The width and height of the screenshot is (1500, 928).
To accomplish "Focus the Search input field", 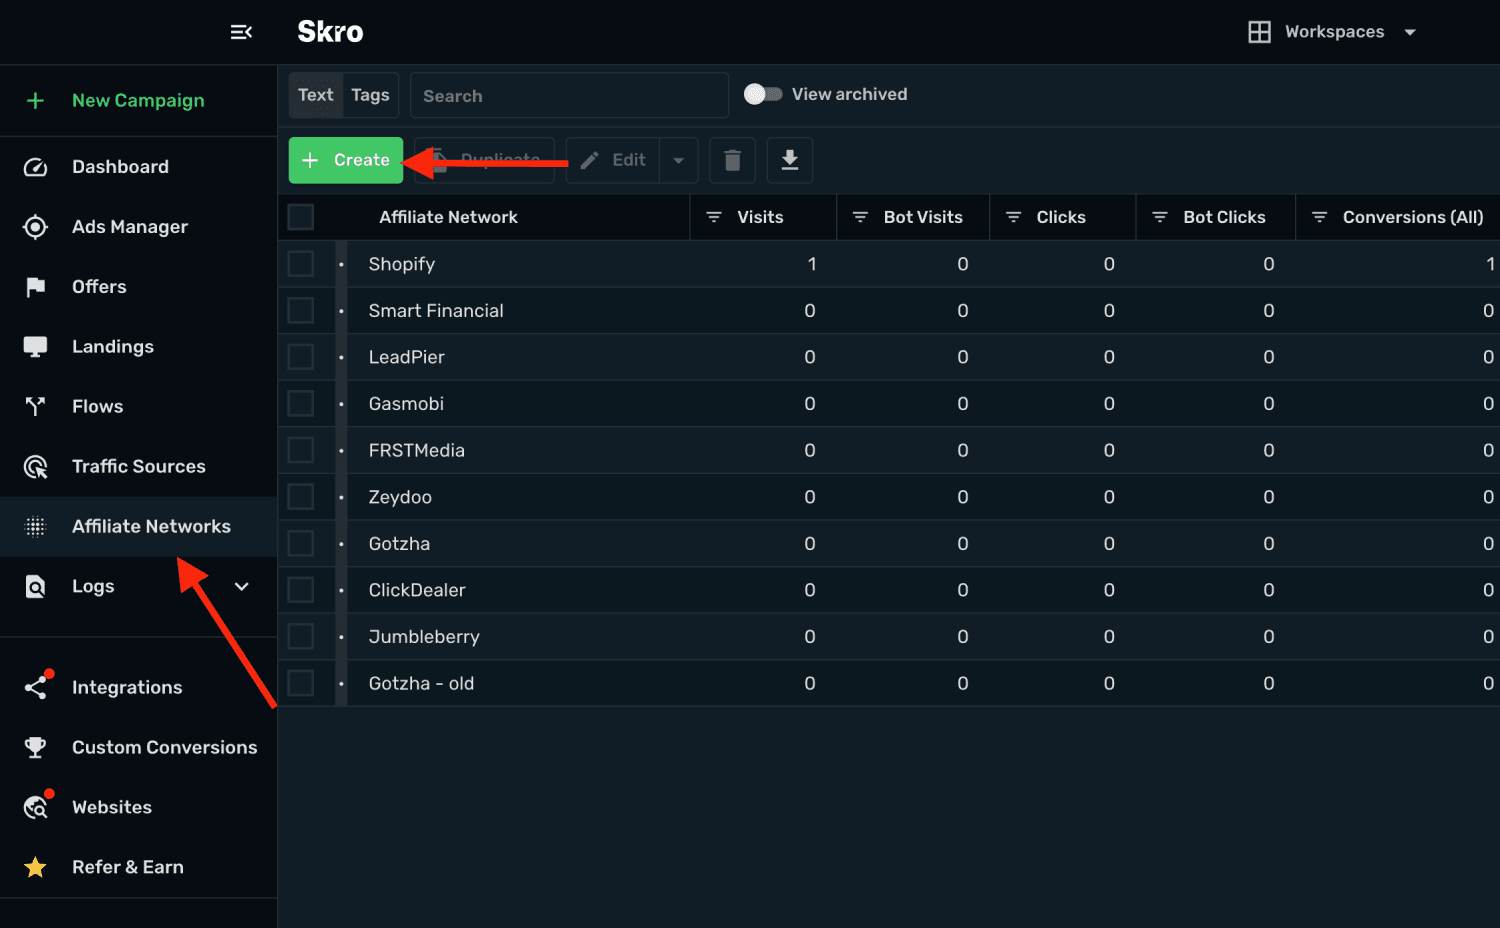I will [569, 95].
